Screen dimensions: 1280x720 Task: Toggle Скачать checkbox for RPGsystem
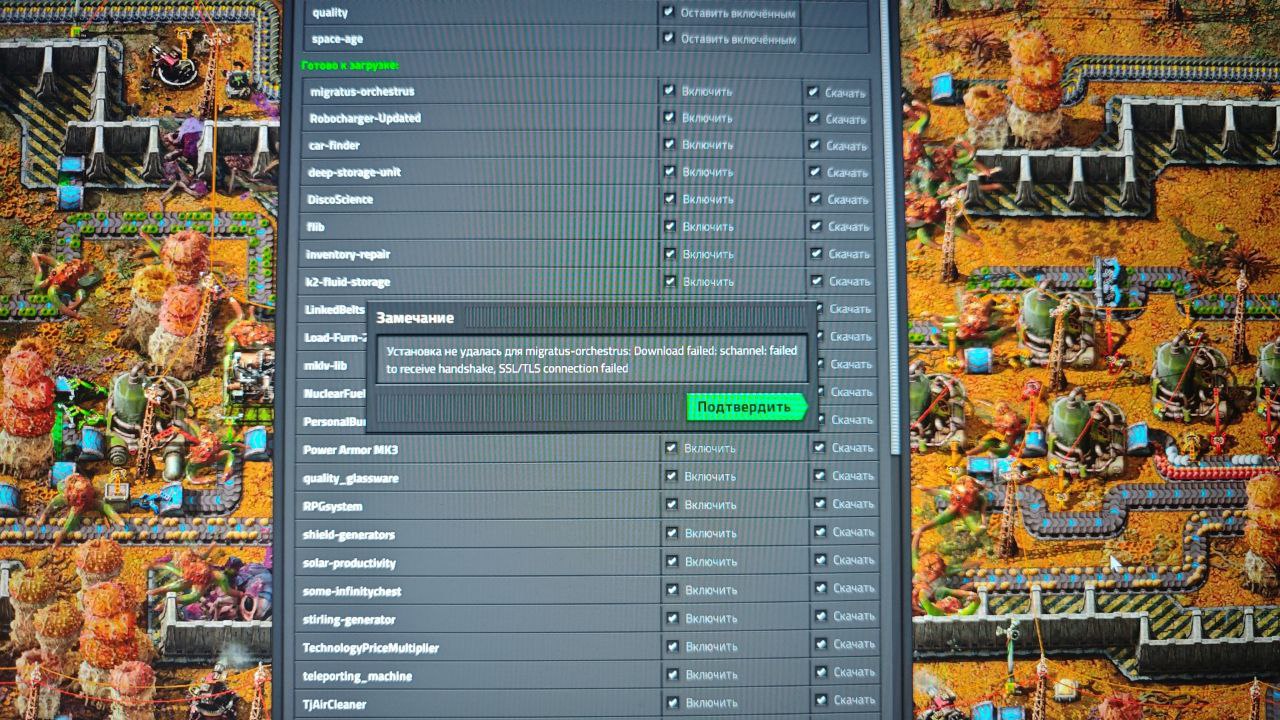819,504
